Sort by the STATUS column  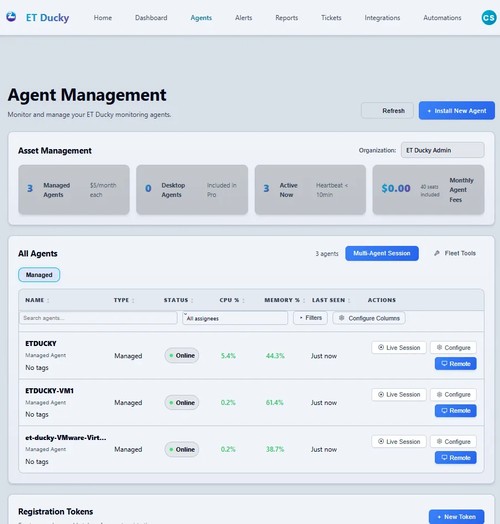click(x=178, y=300)
